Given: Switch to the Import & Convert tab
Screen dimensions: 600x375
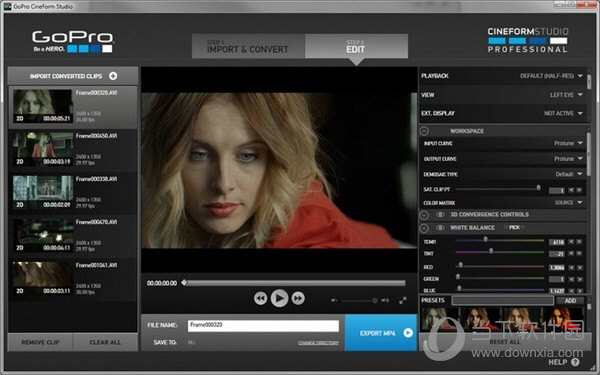Looking at the screenshot, I should coord(248,46).
